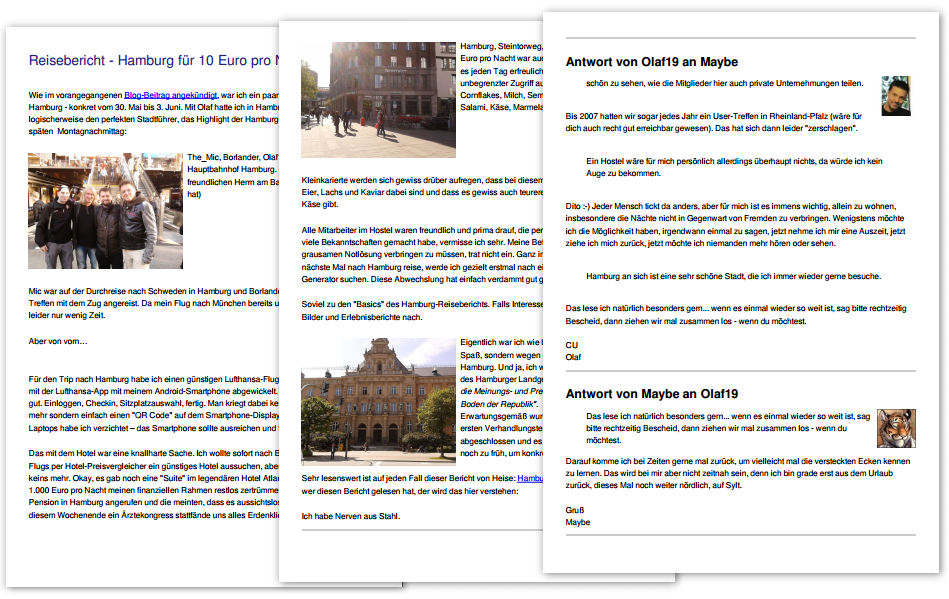Screen dimensions: 949x599
Task: Click the paragraph starting 'Dito :-) Jeder Mensch'
Action: coord(735,224)
